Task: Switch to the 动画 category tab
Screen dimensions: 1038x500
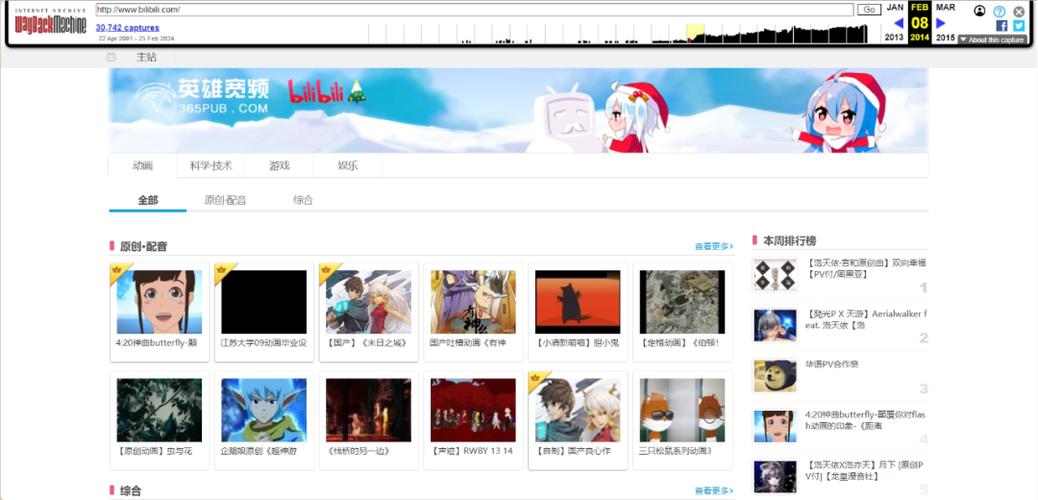Action: [x=142, y=166]
